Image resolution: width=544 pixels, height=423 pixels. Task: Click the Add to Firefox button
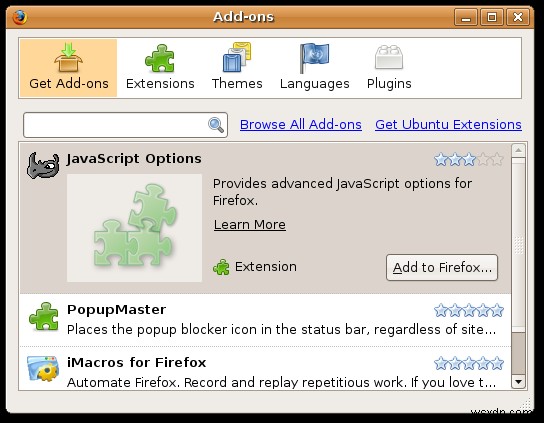pos(442,268)
